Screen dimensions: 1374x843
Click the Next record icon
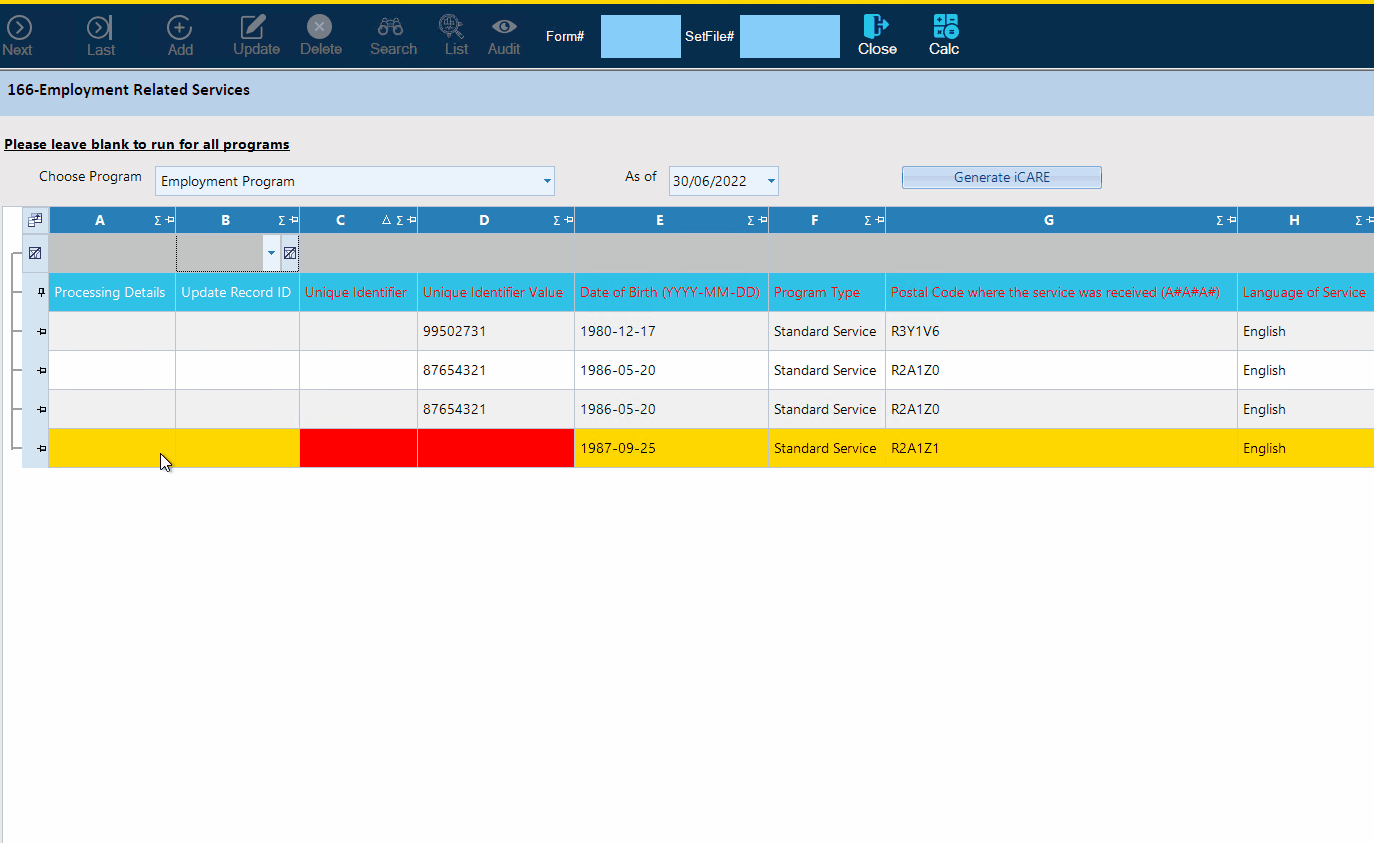coord(18,28)
